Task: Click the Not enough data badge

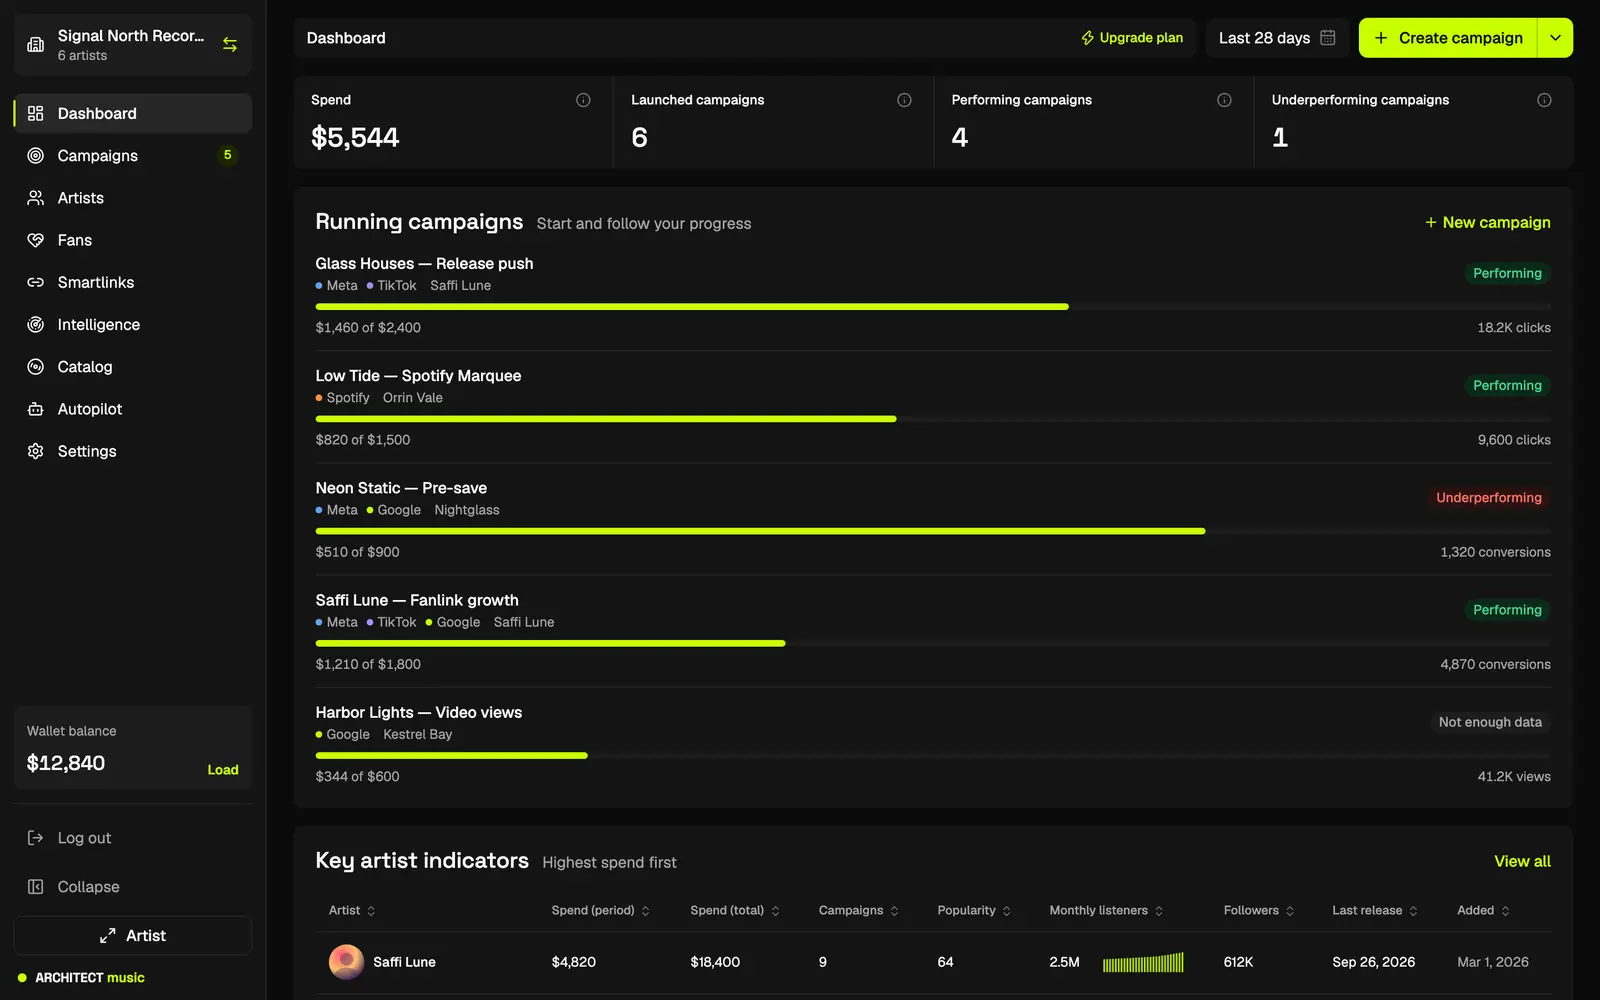Action: [1490, 722]
